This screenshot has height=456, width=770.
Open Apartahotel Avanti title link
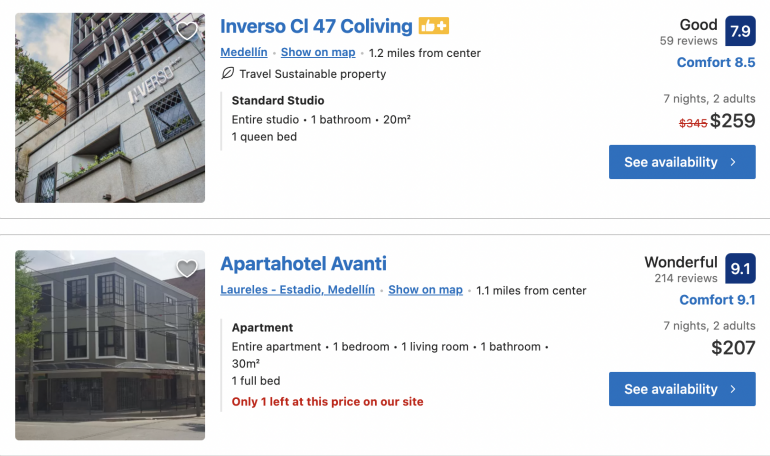pos(303,264)
